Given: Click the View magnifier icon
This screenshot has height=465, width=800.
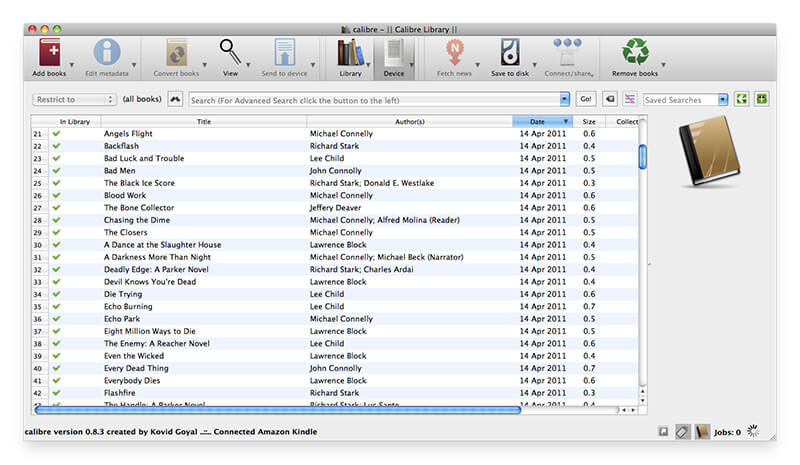Looking at the screenshot, I should (230, 52).
